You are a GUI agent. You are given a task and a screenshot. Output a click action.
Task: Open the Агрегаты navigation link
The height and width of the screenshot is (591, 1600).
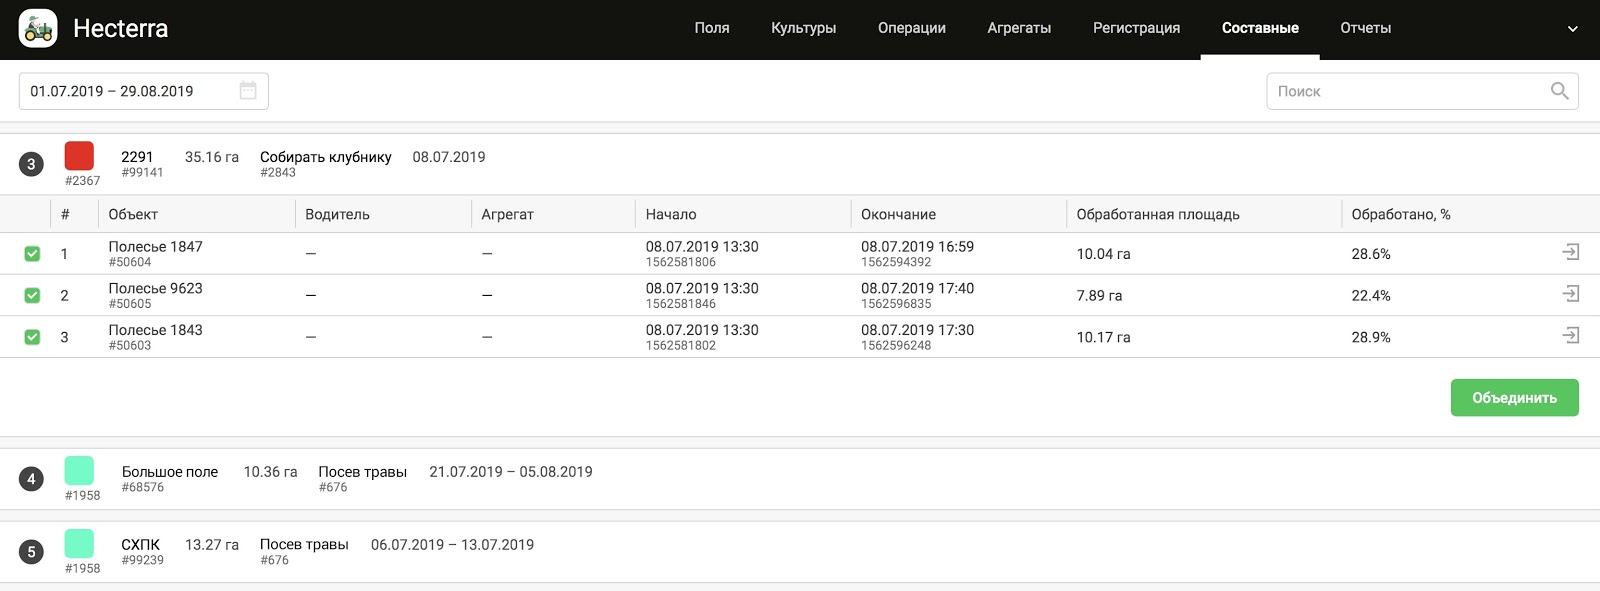[1018, 28]
